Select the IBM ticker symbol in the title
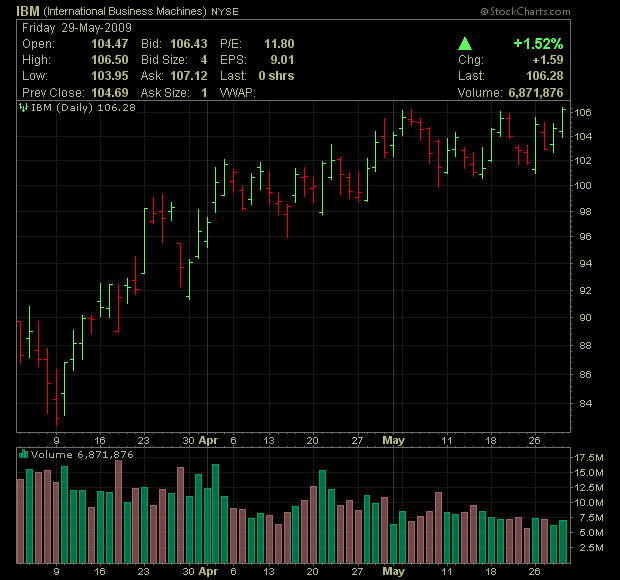The height and width of the screenshot is (580, 620). pyautogui.click(x=28, y=11)
